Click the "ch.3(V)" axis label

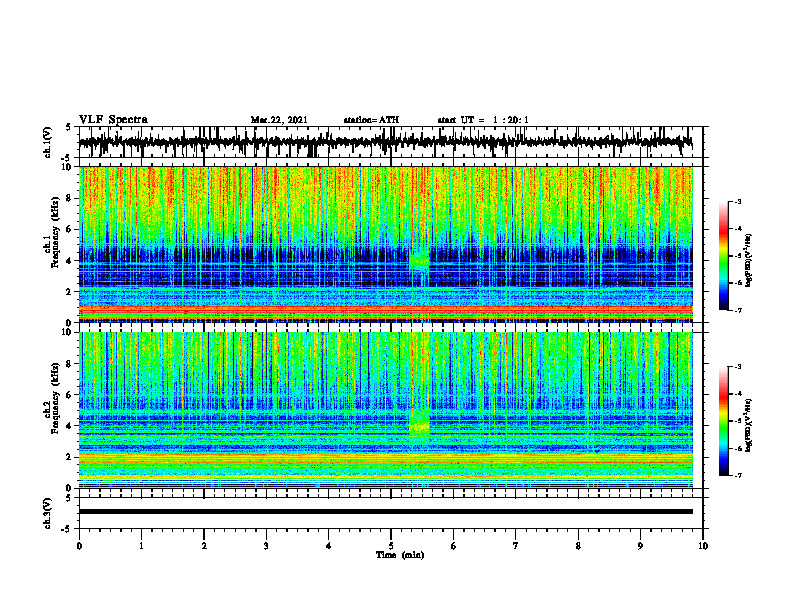click(x=48, y=513)
